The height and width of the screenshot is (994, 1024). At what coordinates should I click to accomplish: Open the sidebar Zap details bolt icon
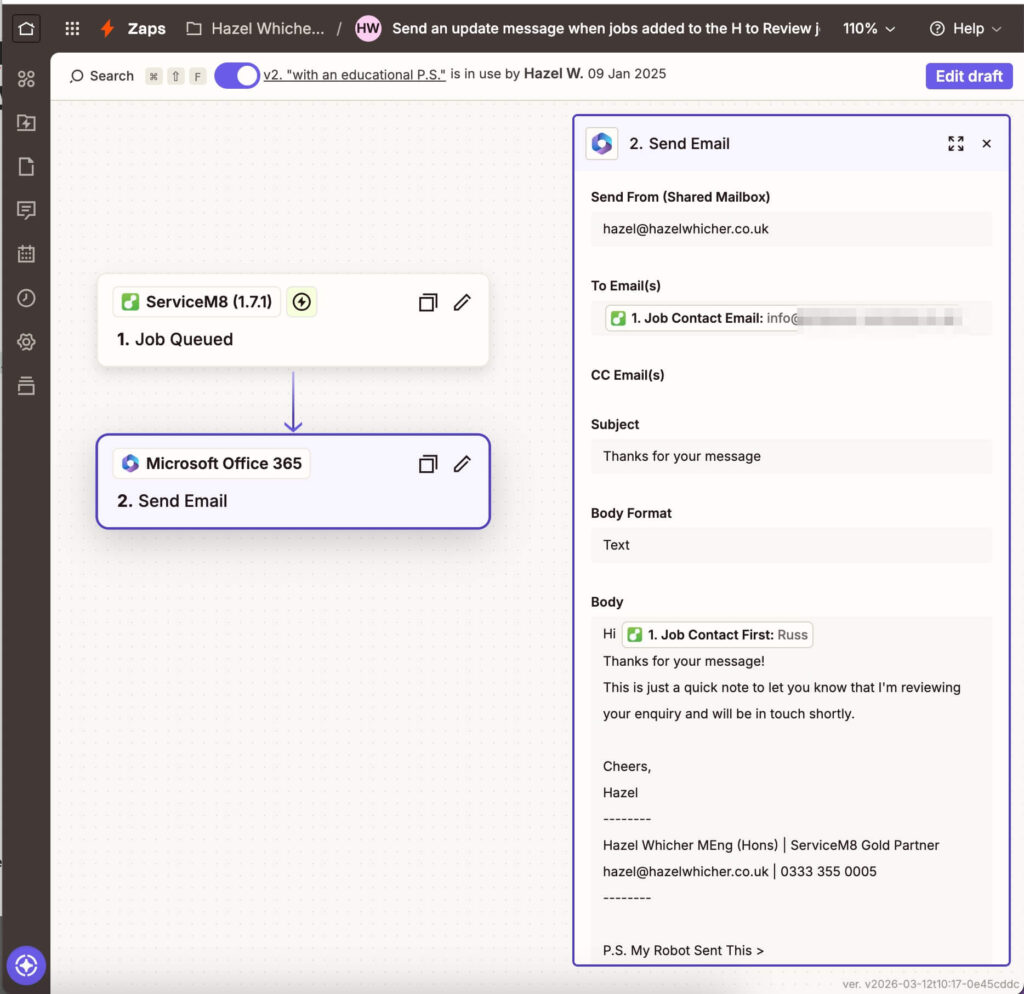coord(26,123)
